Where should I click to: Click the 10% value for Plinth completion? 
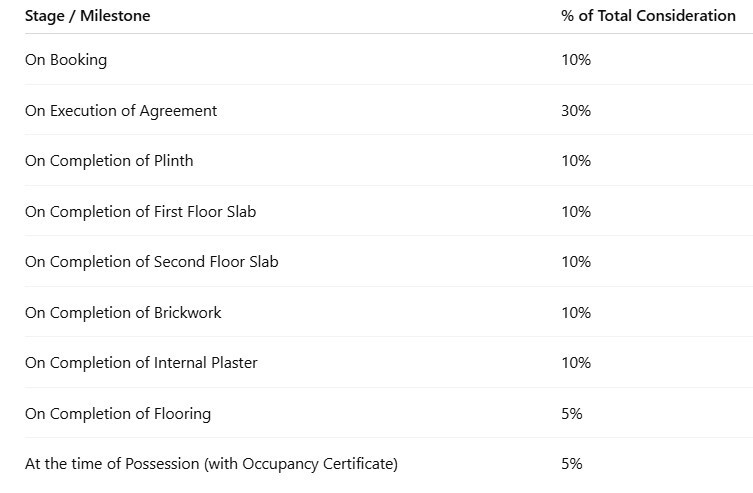(x=576, y=161)
